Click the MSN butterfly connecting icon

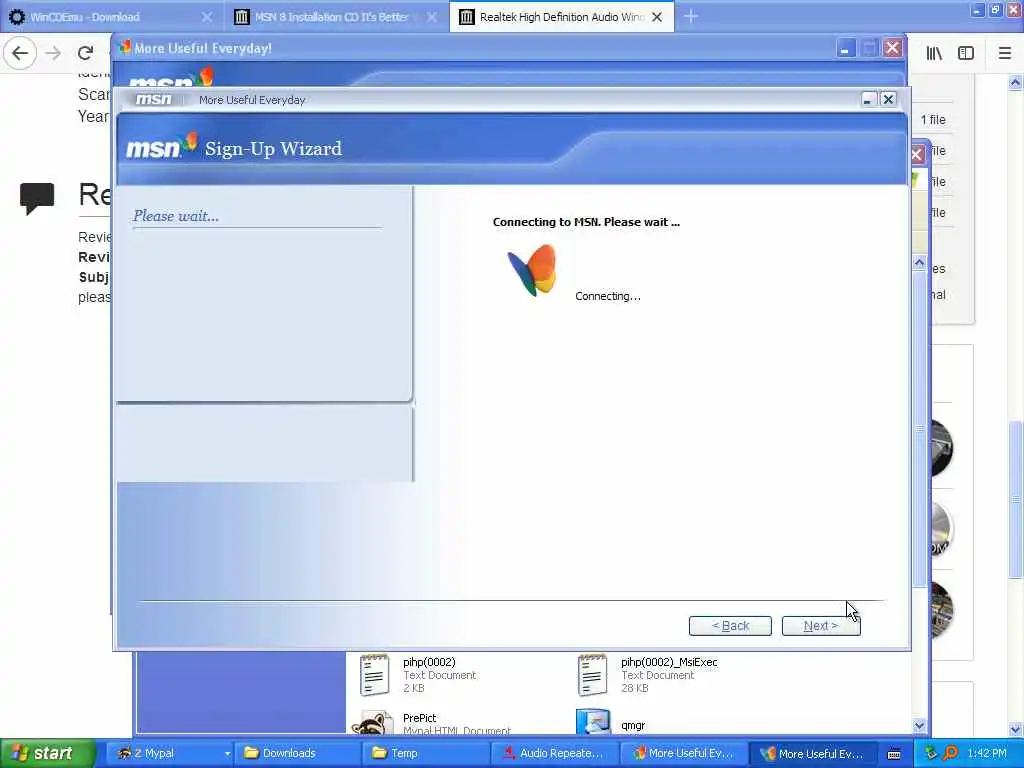(x=532, y=270)
